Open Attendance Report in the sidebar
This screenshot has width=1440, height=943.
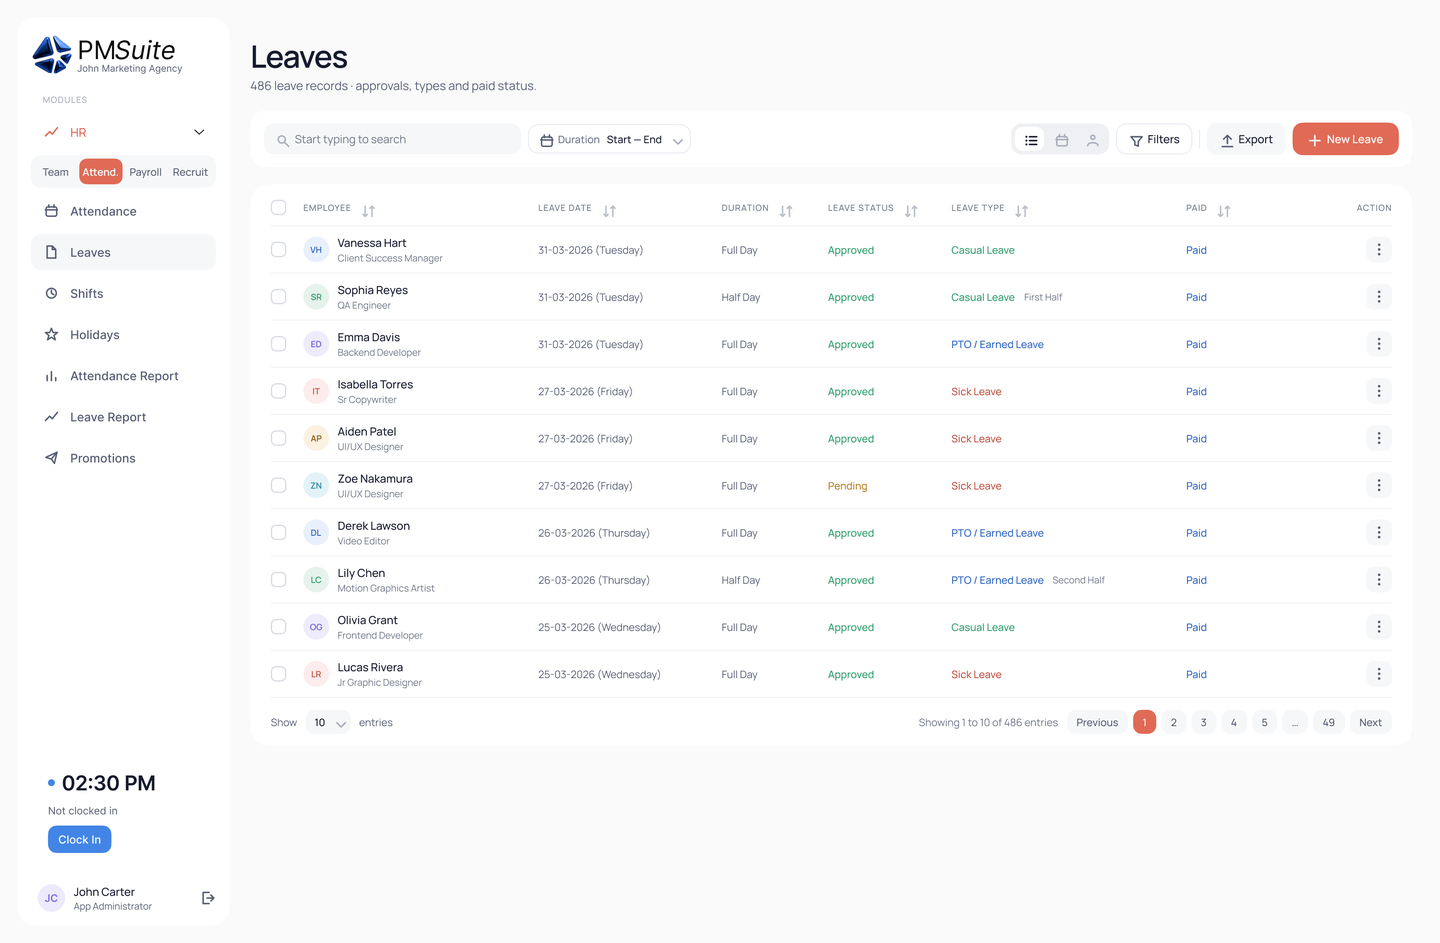click(123, 376)
